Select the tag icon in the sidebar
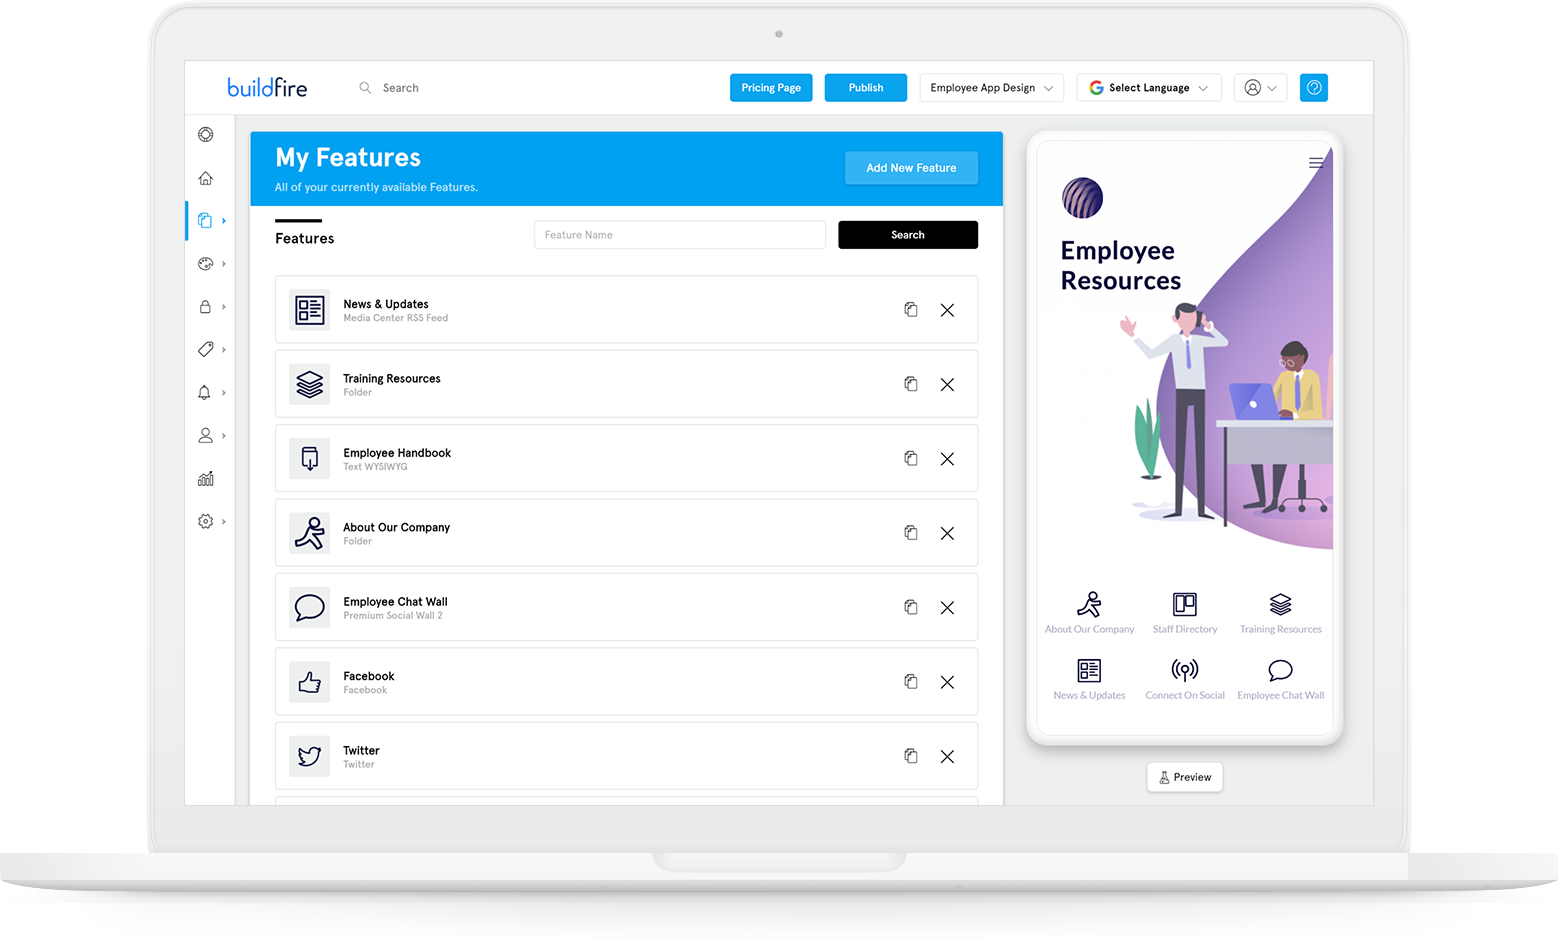The image size is (1558, 938). pos(206,349)
